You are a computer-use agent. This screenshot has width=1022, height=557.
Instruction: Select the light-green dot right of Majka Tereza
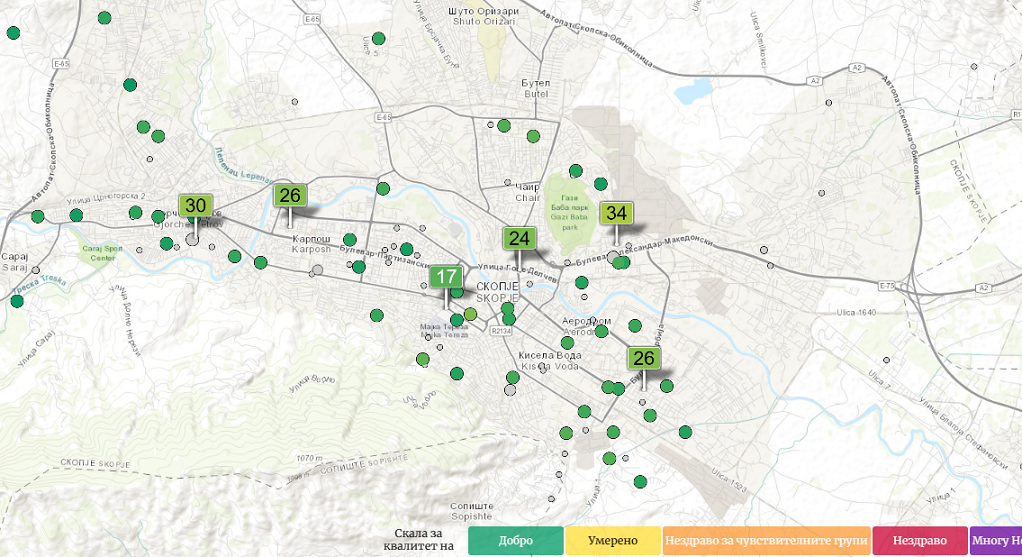click(470, 314)
